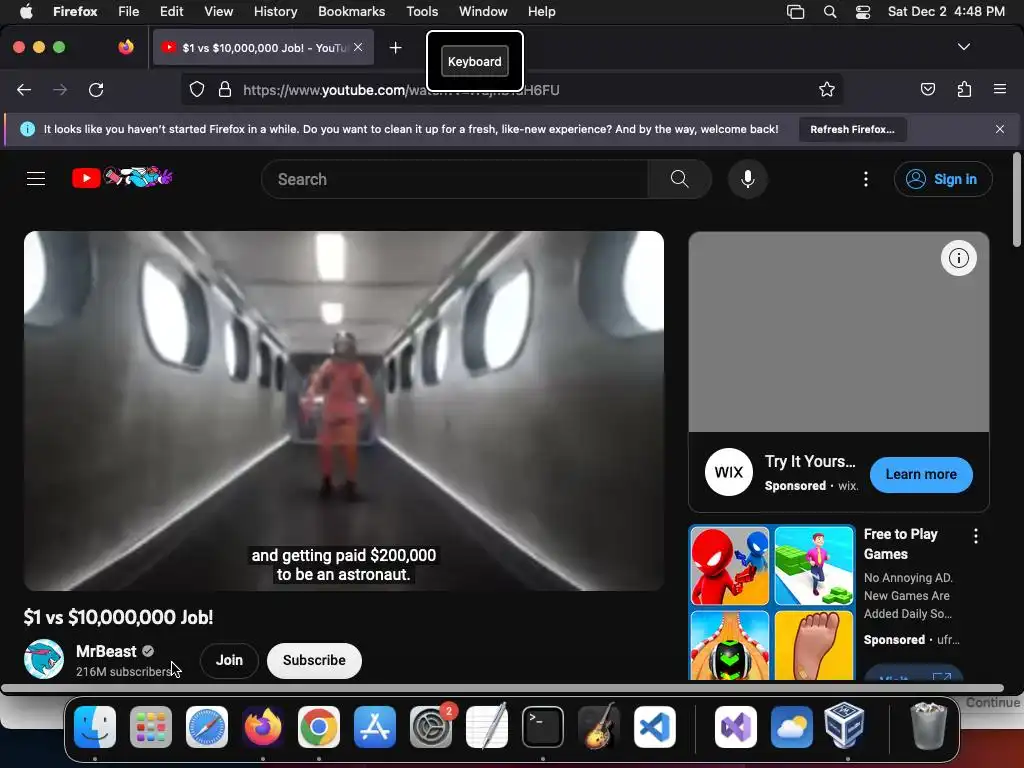Click the Firefox URL address field
Image resolution: width=1024 pixels, height=768 pixels.
coord(512,89)
